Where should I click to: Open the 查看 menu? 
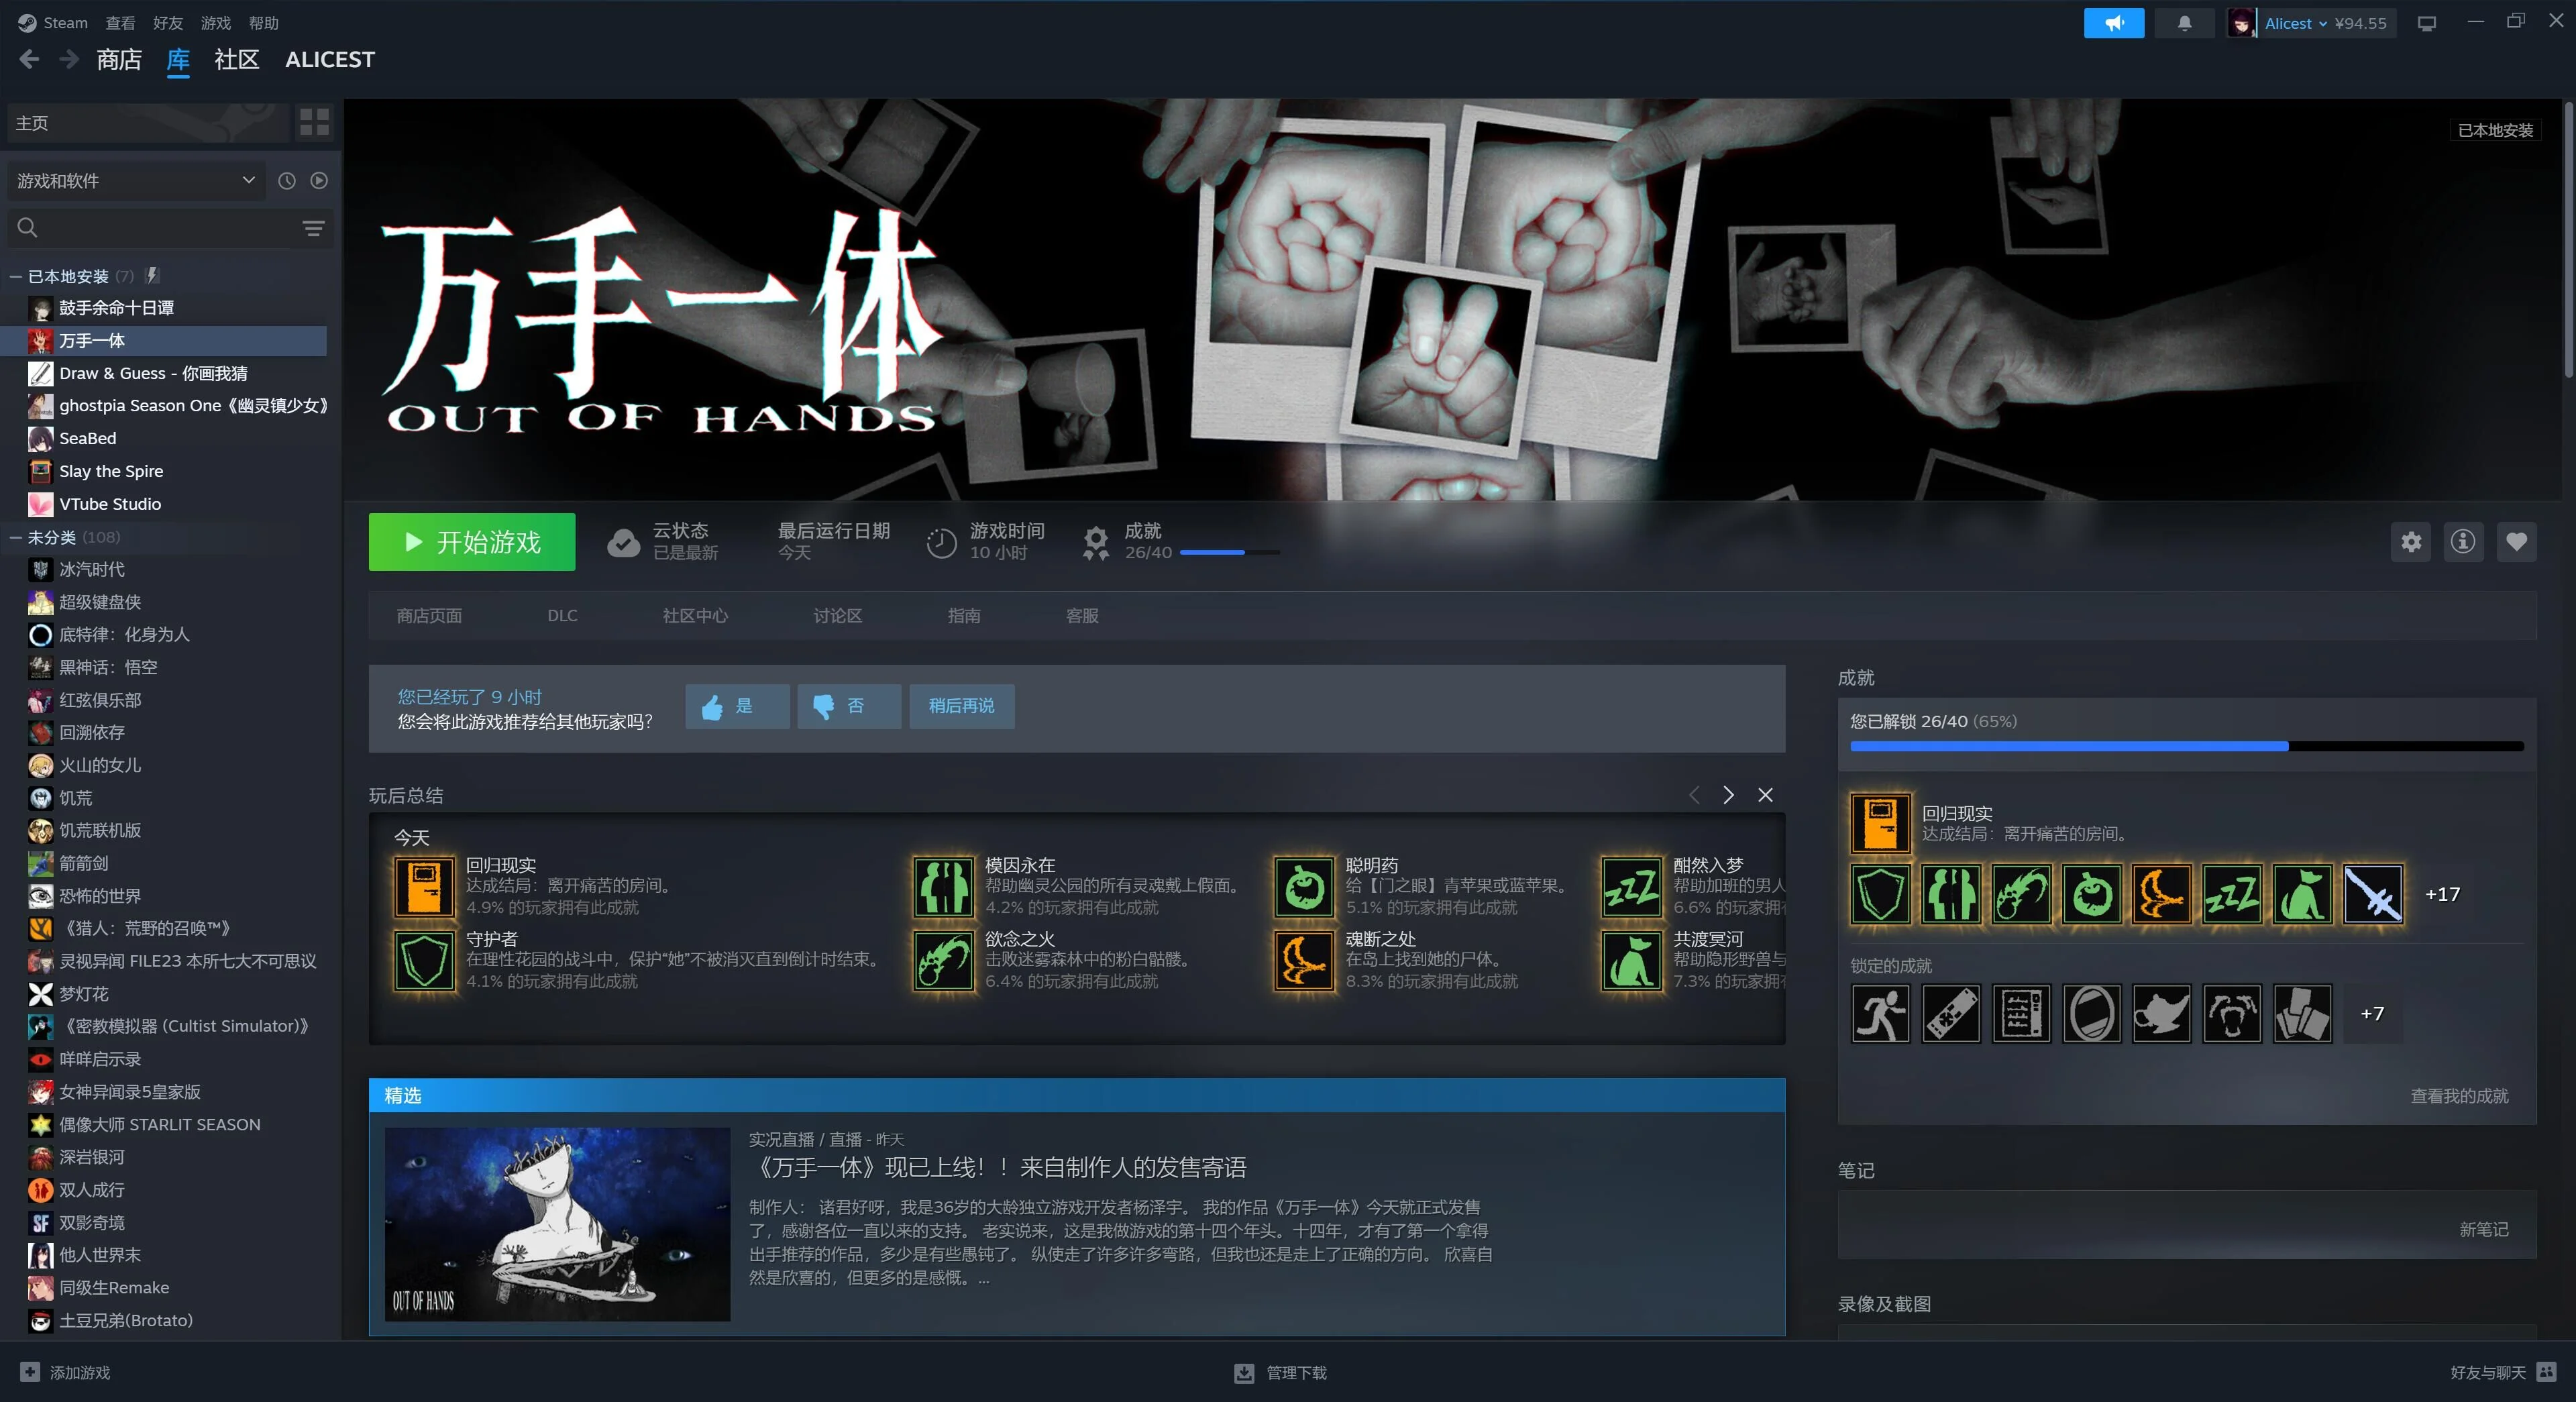click(x=120, y=23)
